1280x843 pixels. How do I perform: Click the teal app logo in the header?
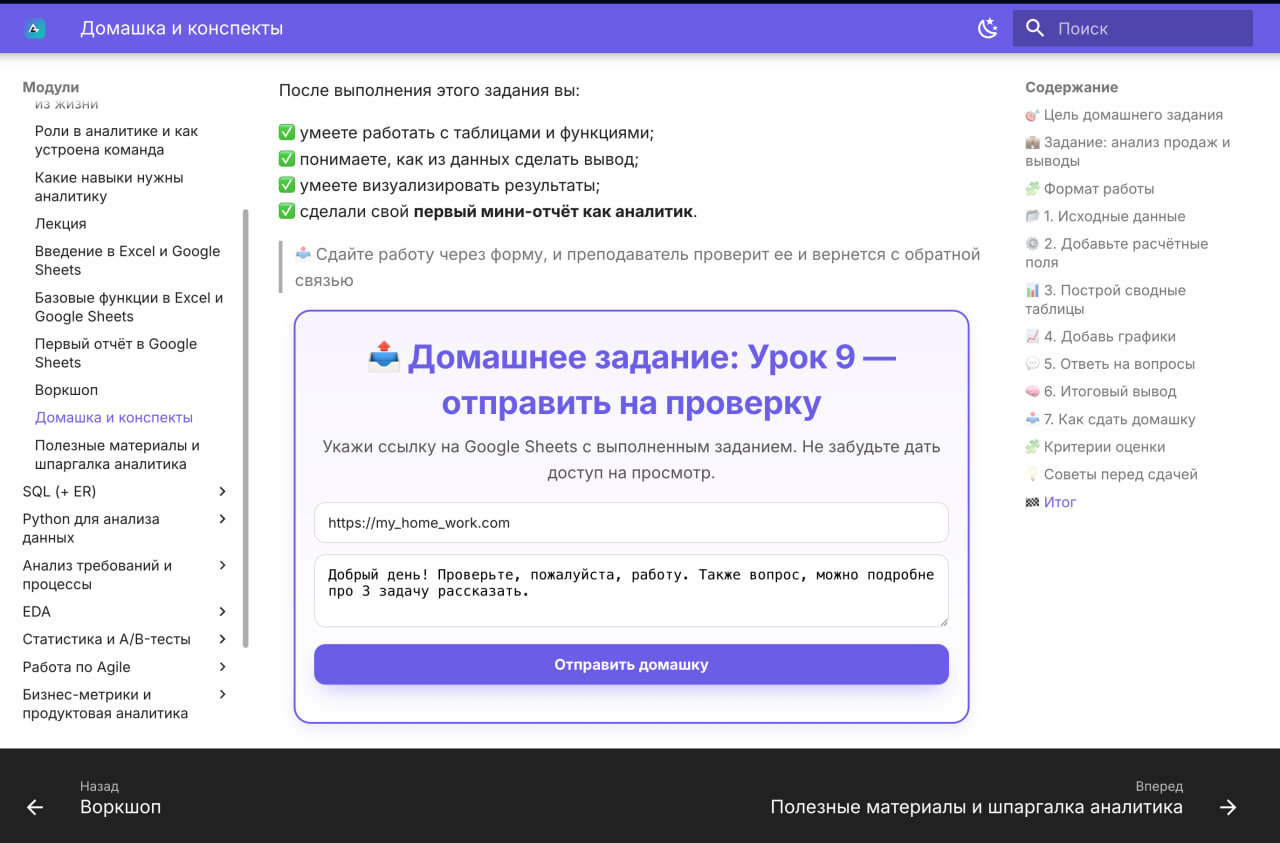point(36,28)
